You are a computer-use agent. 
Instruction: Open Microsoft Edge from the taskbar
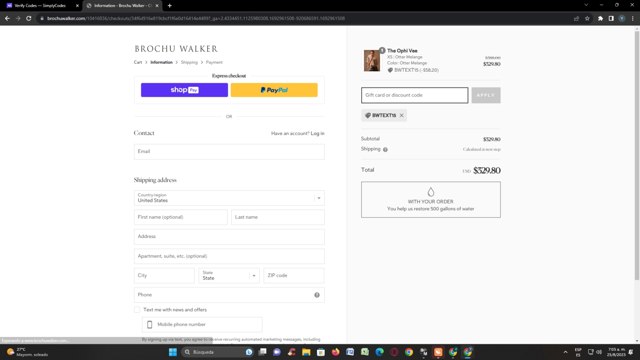pos(380,352)
